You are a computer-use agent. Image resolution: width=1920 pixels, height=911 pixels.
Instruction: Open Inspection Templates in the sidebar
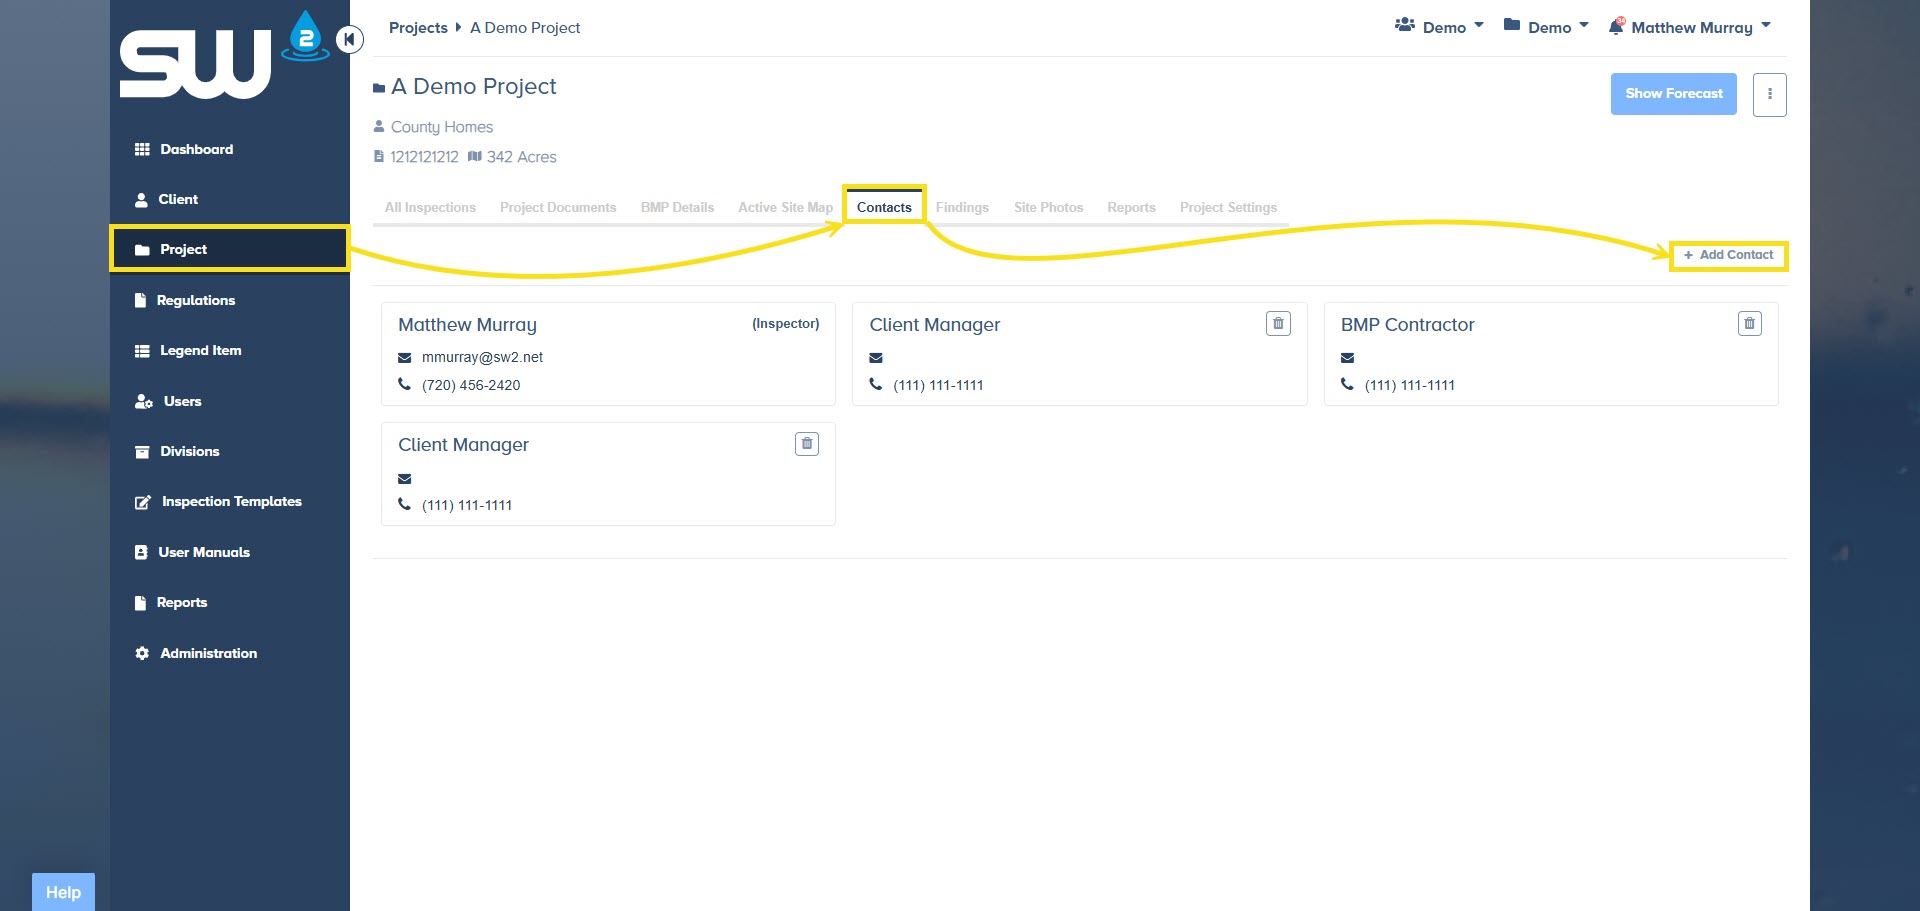pos(231,502)
